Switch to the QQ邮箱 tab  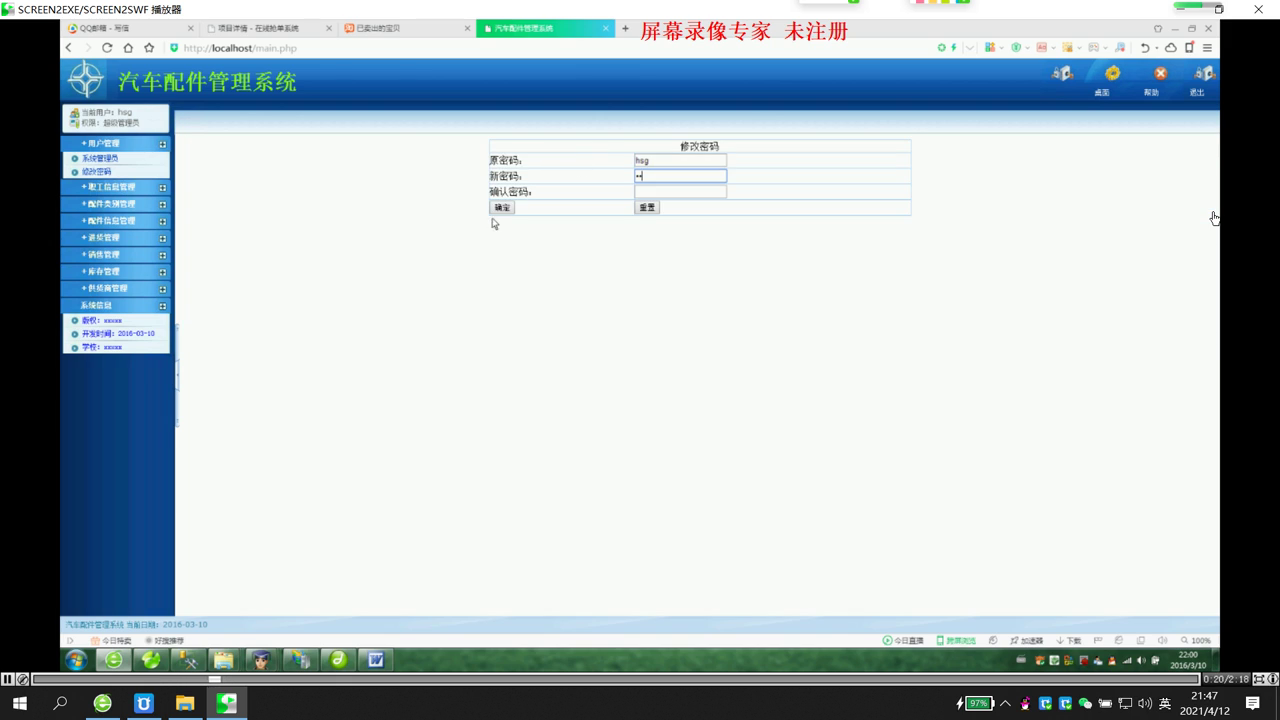[x=130, y=28]
